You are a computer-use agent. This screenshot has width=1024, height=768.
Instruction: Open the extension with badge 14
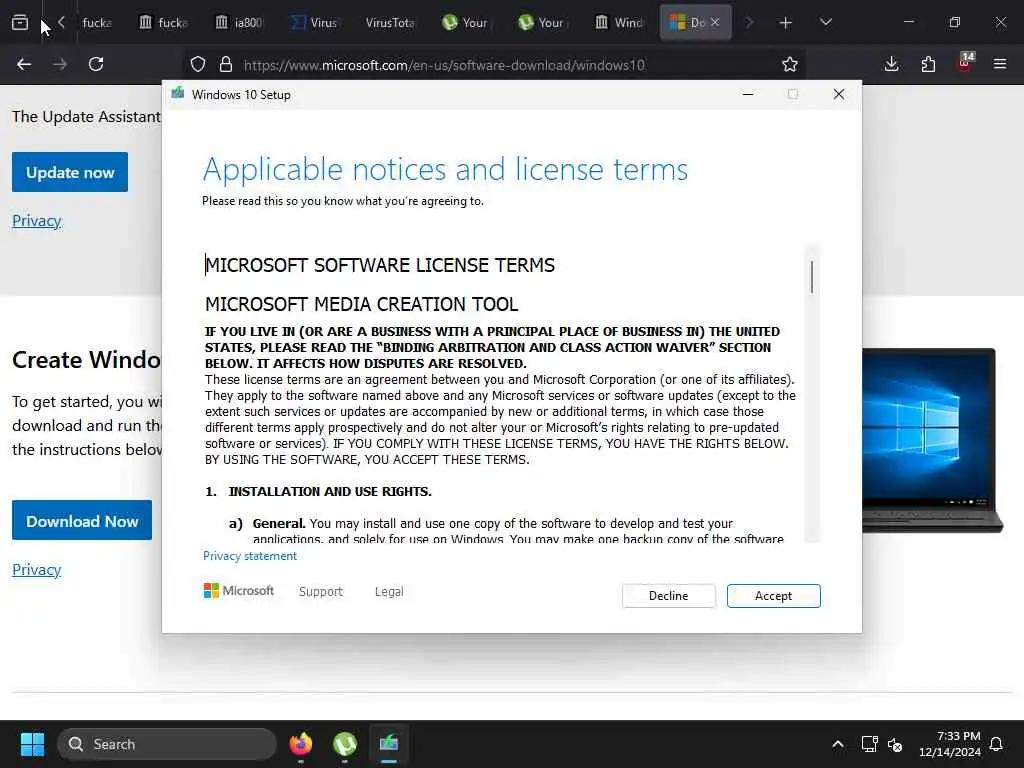965,62
